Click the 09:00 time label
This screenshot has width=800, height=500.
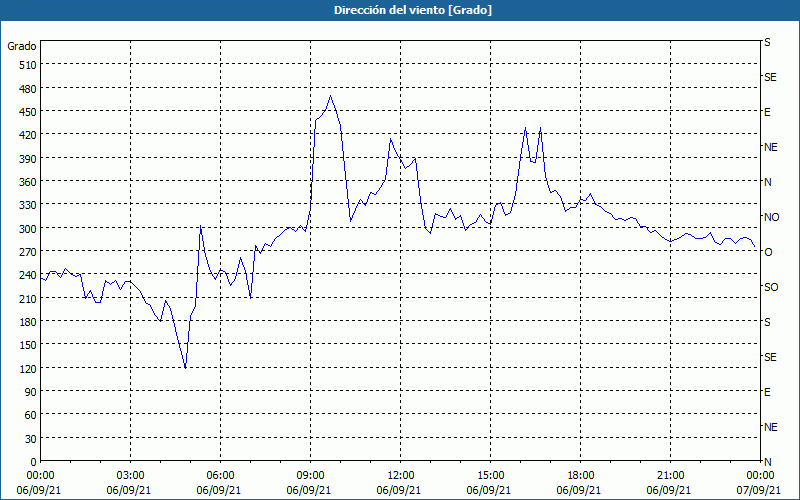pos(310,476)
